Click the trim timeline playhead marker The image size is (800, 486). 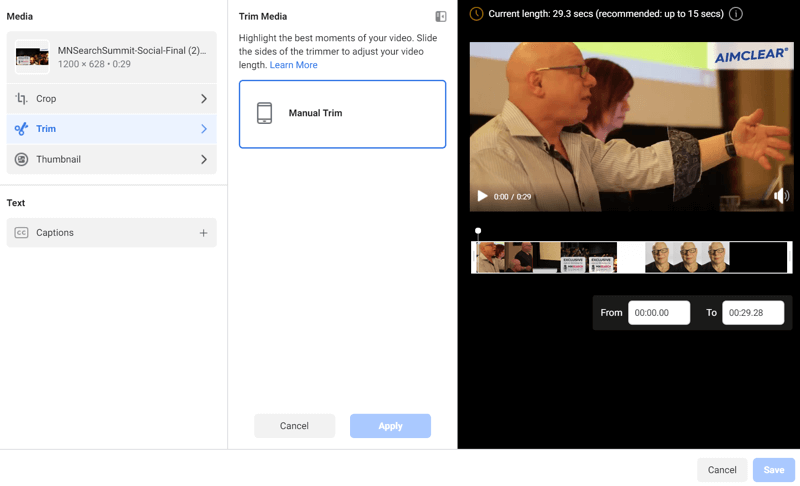(478, 231)
